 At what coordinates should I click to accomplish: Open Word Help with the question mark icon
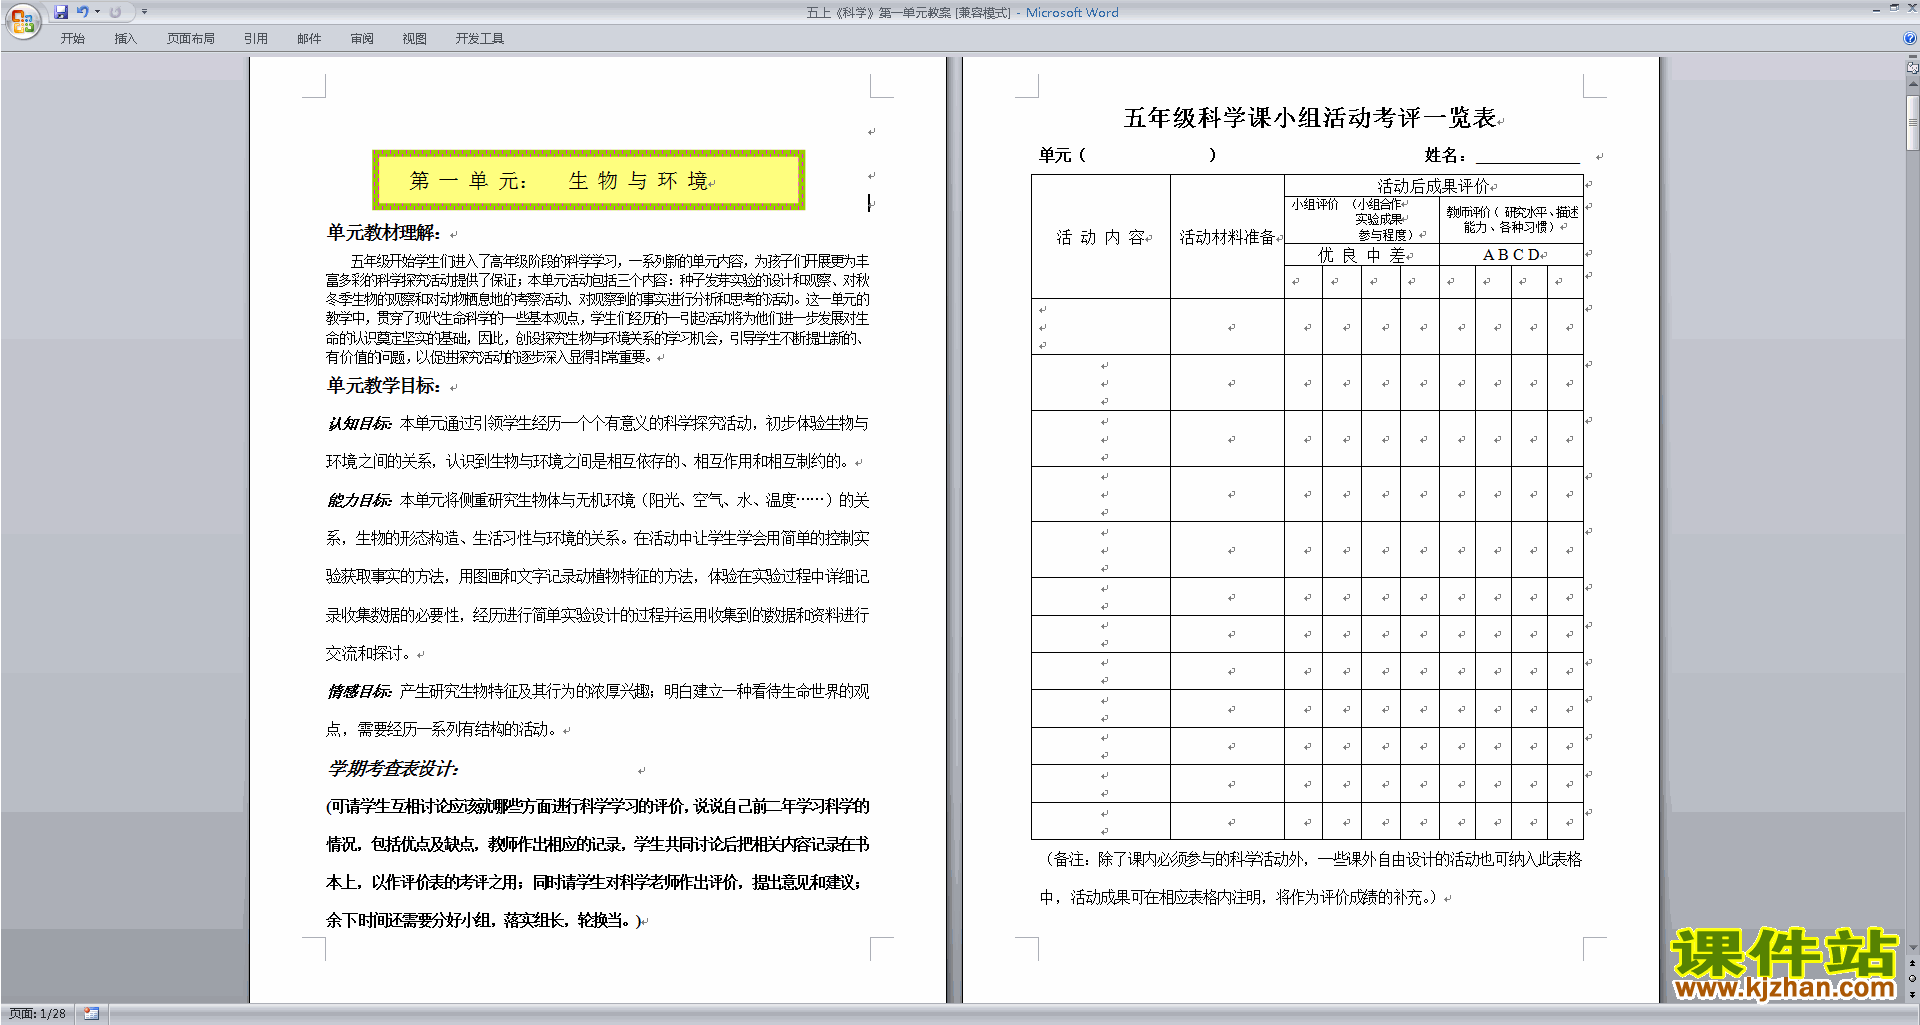1910,38
